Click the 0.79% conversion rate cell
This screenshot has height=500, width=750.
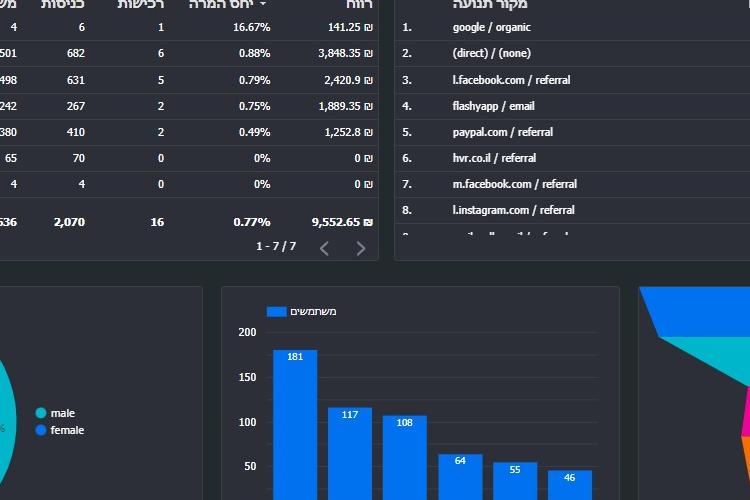pyautogui.click(x=254, y=80)
